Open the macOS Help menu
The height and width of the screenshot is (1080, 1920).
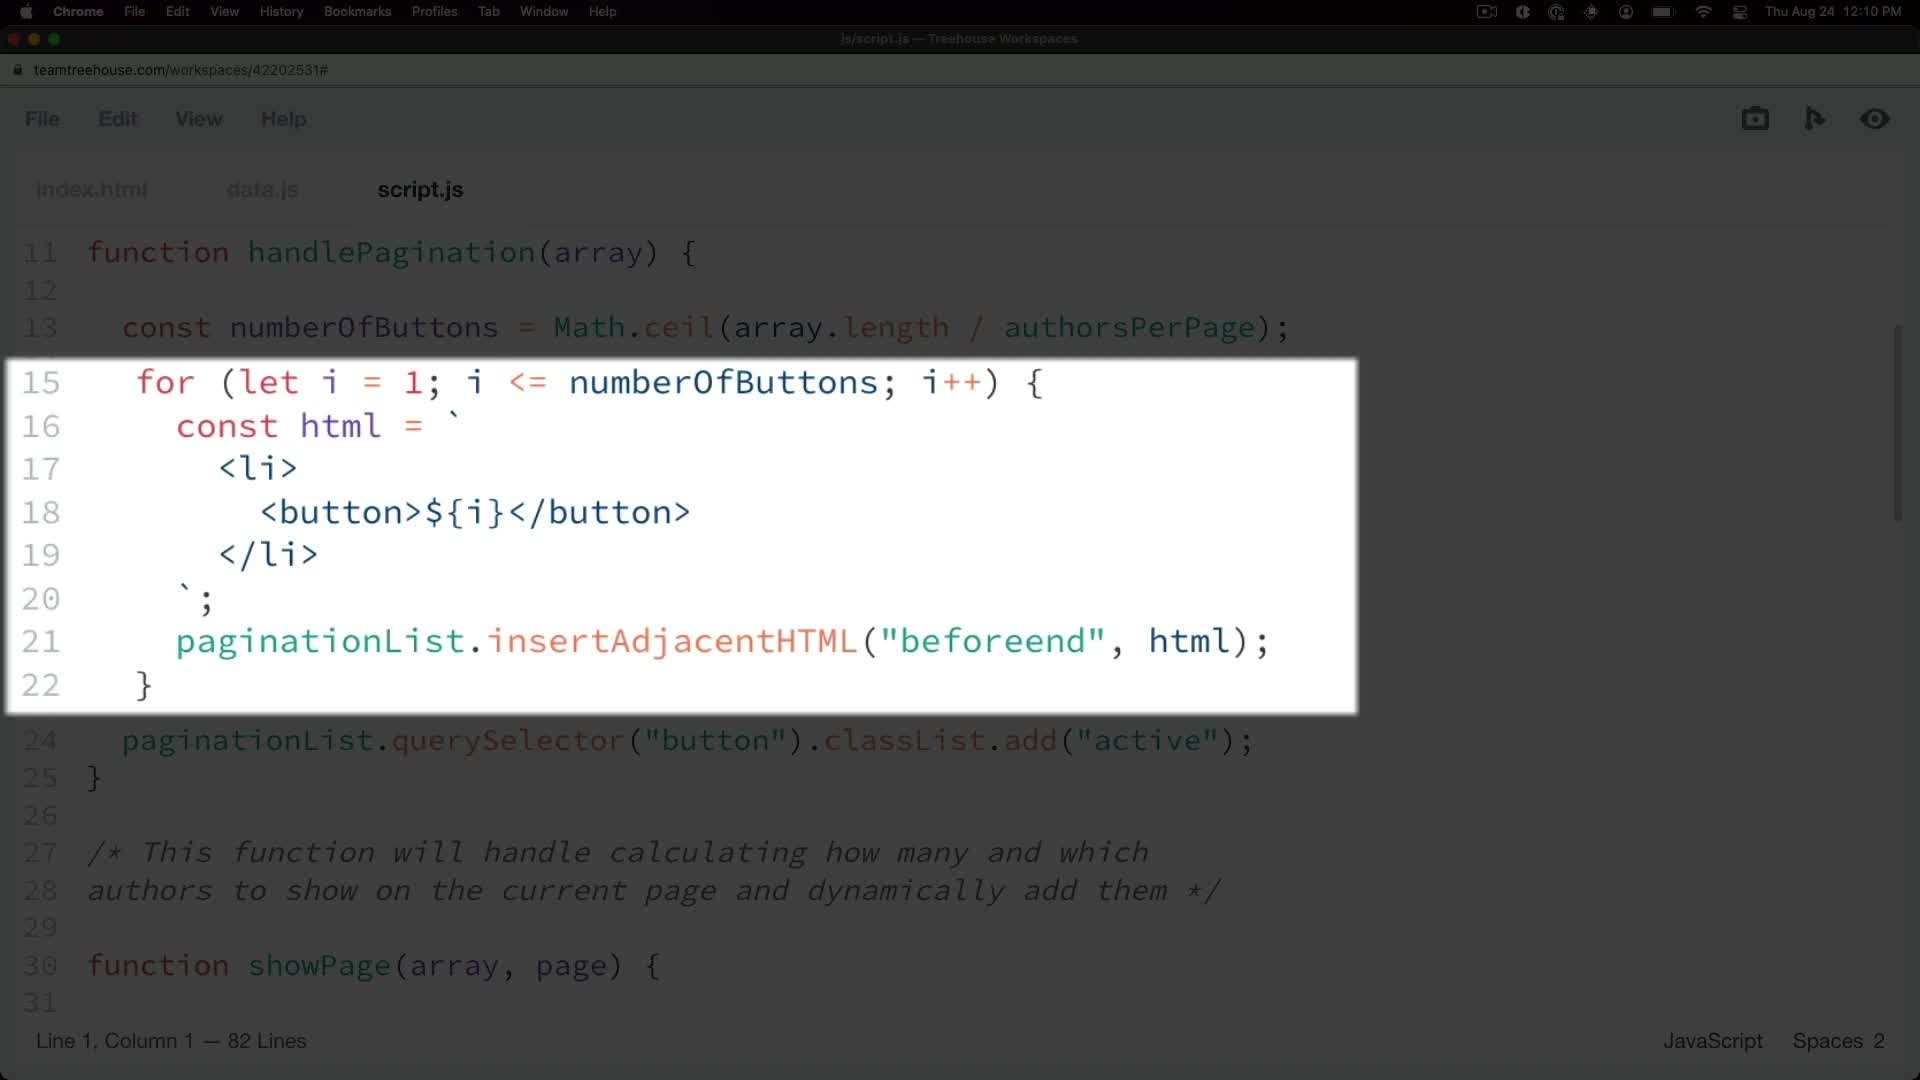click(x=603, y=12)
